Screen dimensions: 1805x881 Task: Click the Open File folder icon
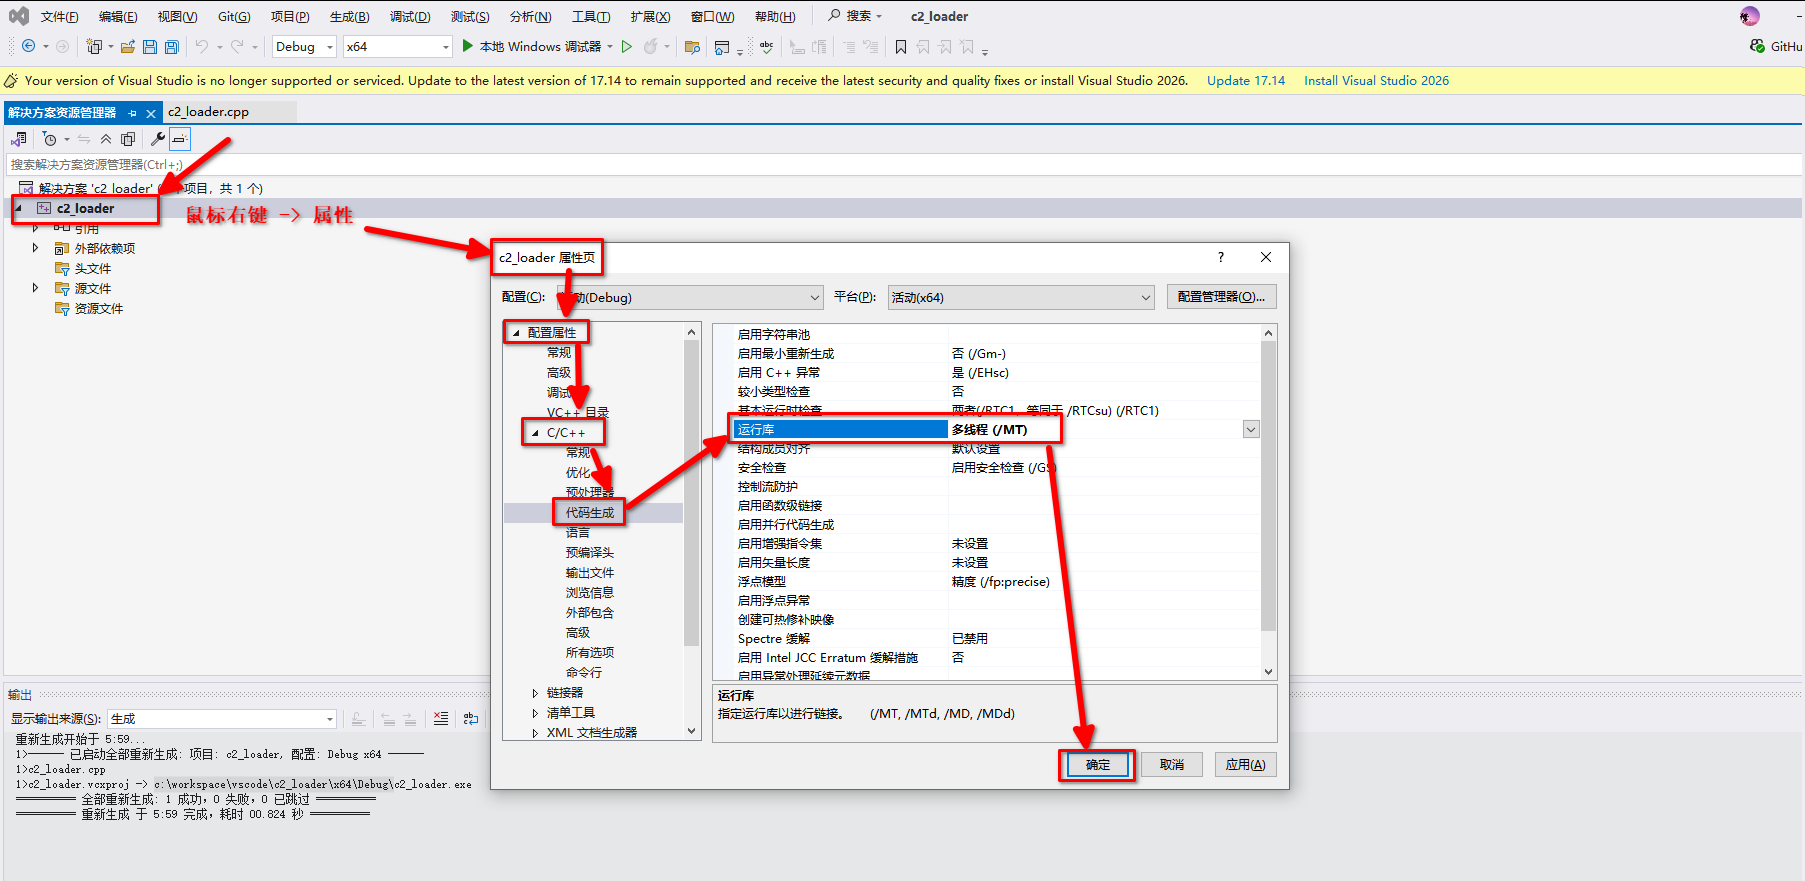(127, 47)
